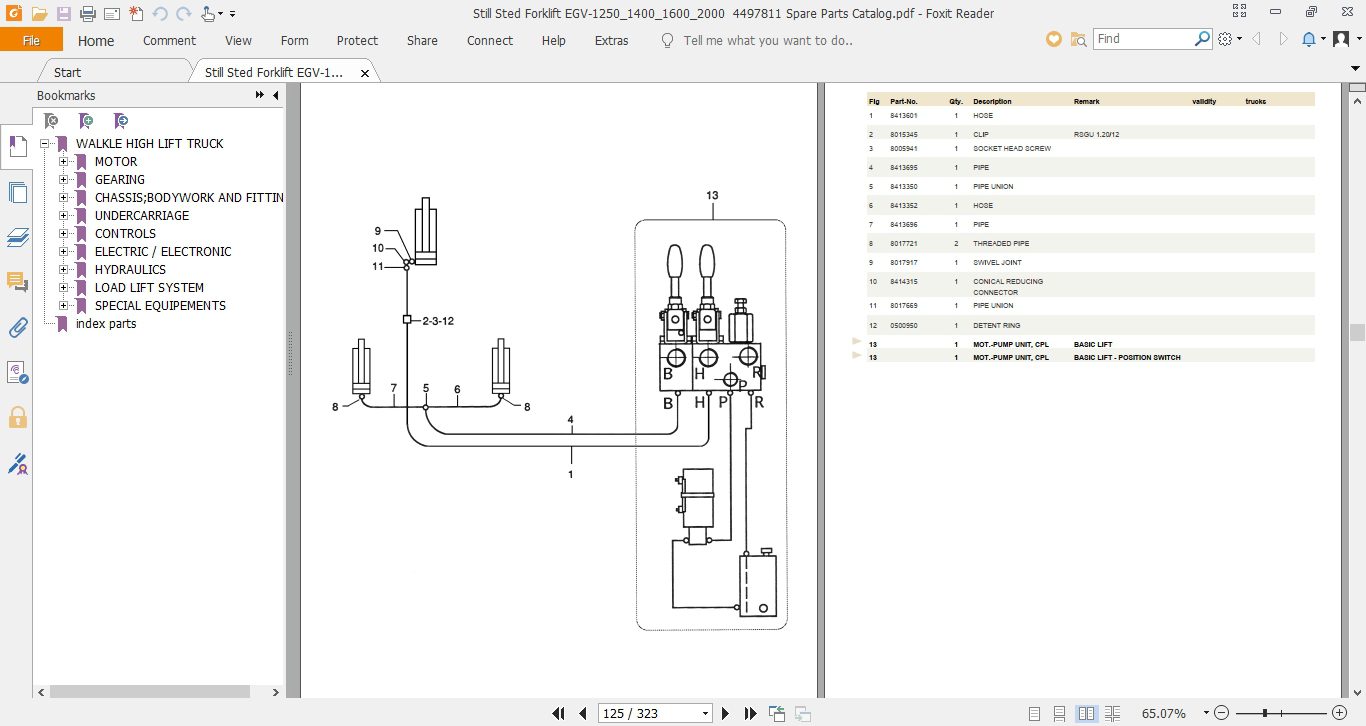Toggle single page view mode
The height and width of the screenshot is (726, 1366).
pos(1034,713)
